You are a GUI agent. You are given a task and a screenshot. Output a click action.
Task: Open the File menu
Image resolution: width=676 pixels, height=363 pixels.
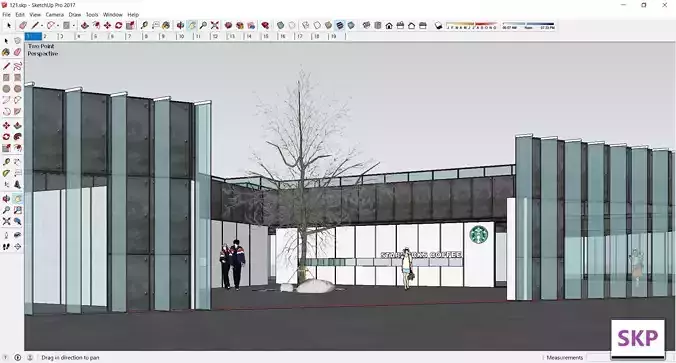pyautogui.click(x=6, y=15)
